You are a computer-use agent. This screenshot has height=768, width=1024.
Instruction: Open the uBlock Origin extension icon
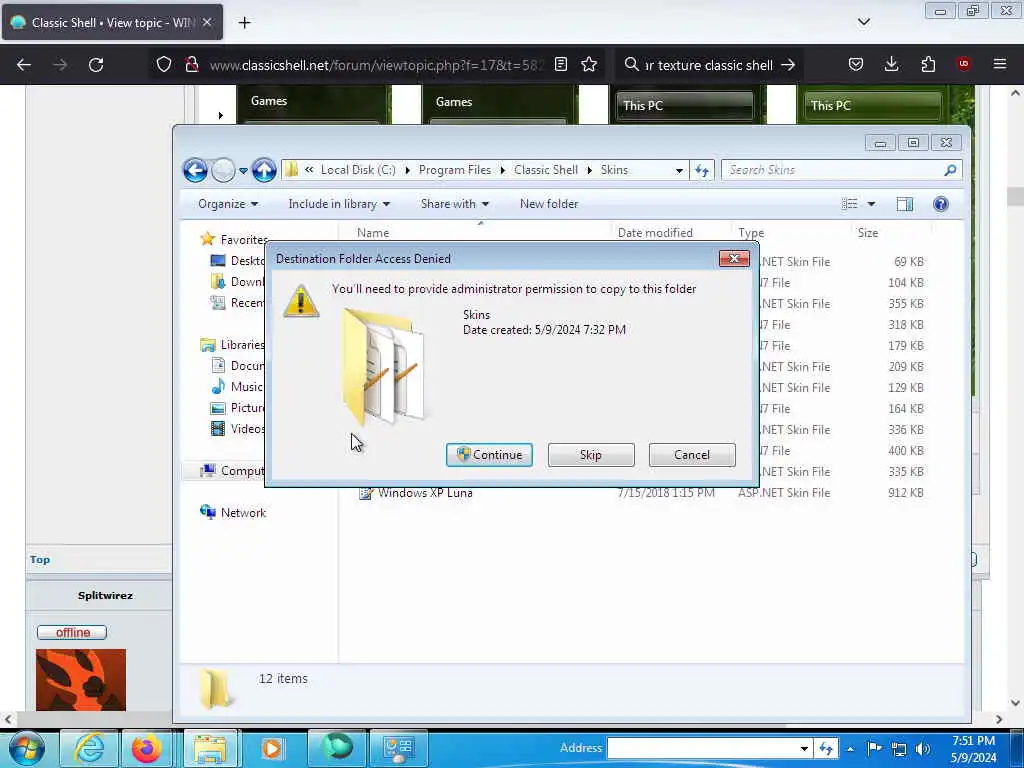tap(964, 64)
